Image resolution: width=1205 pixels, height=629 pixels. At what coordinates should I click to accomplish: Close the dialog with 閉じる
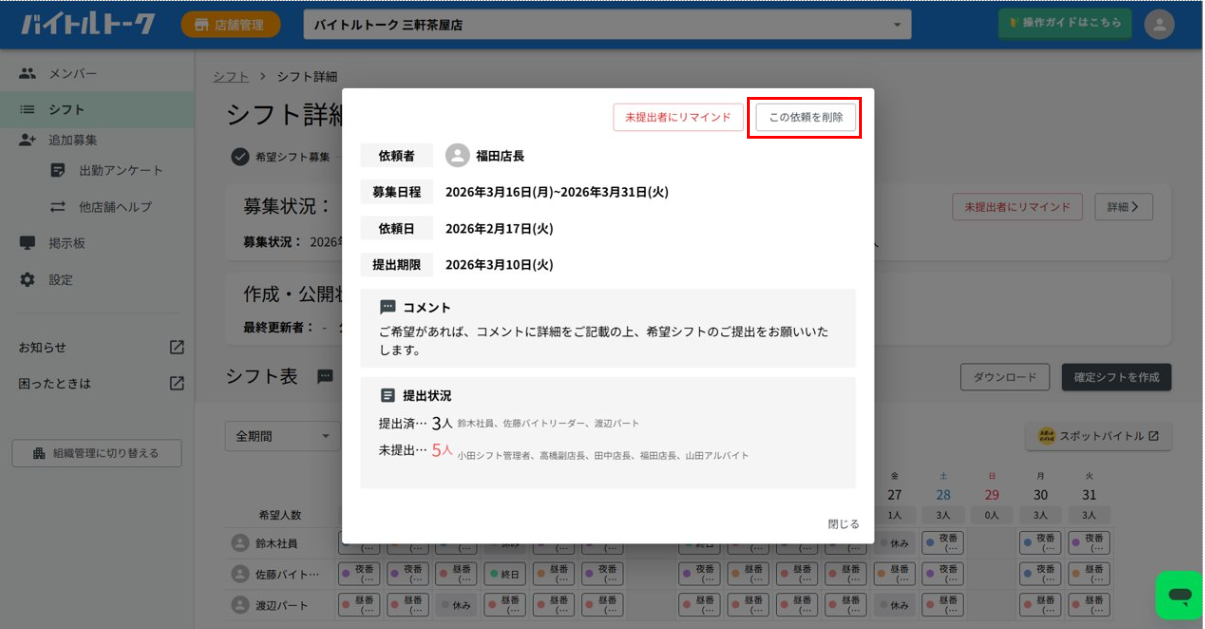843,523
